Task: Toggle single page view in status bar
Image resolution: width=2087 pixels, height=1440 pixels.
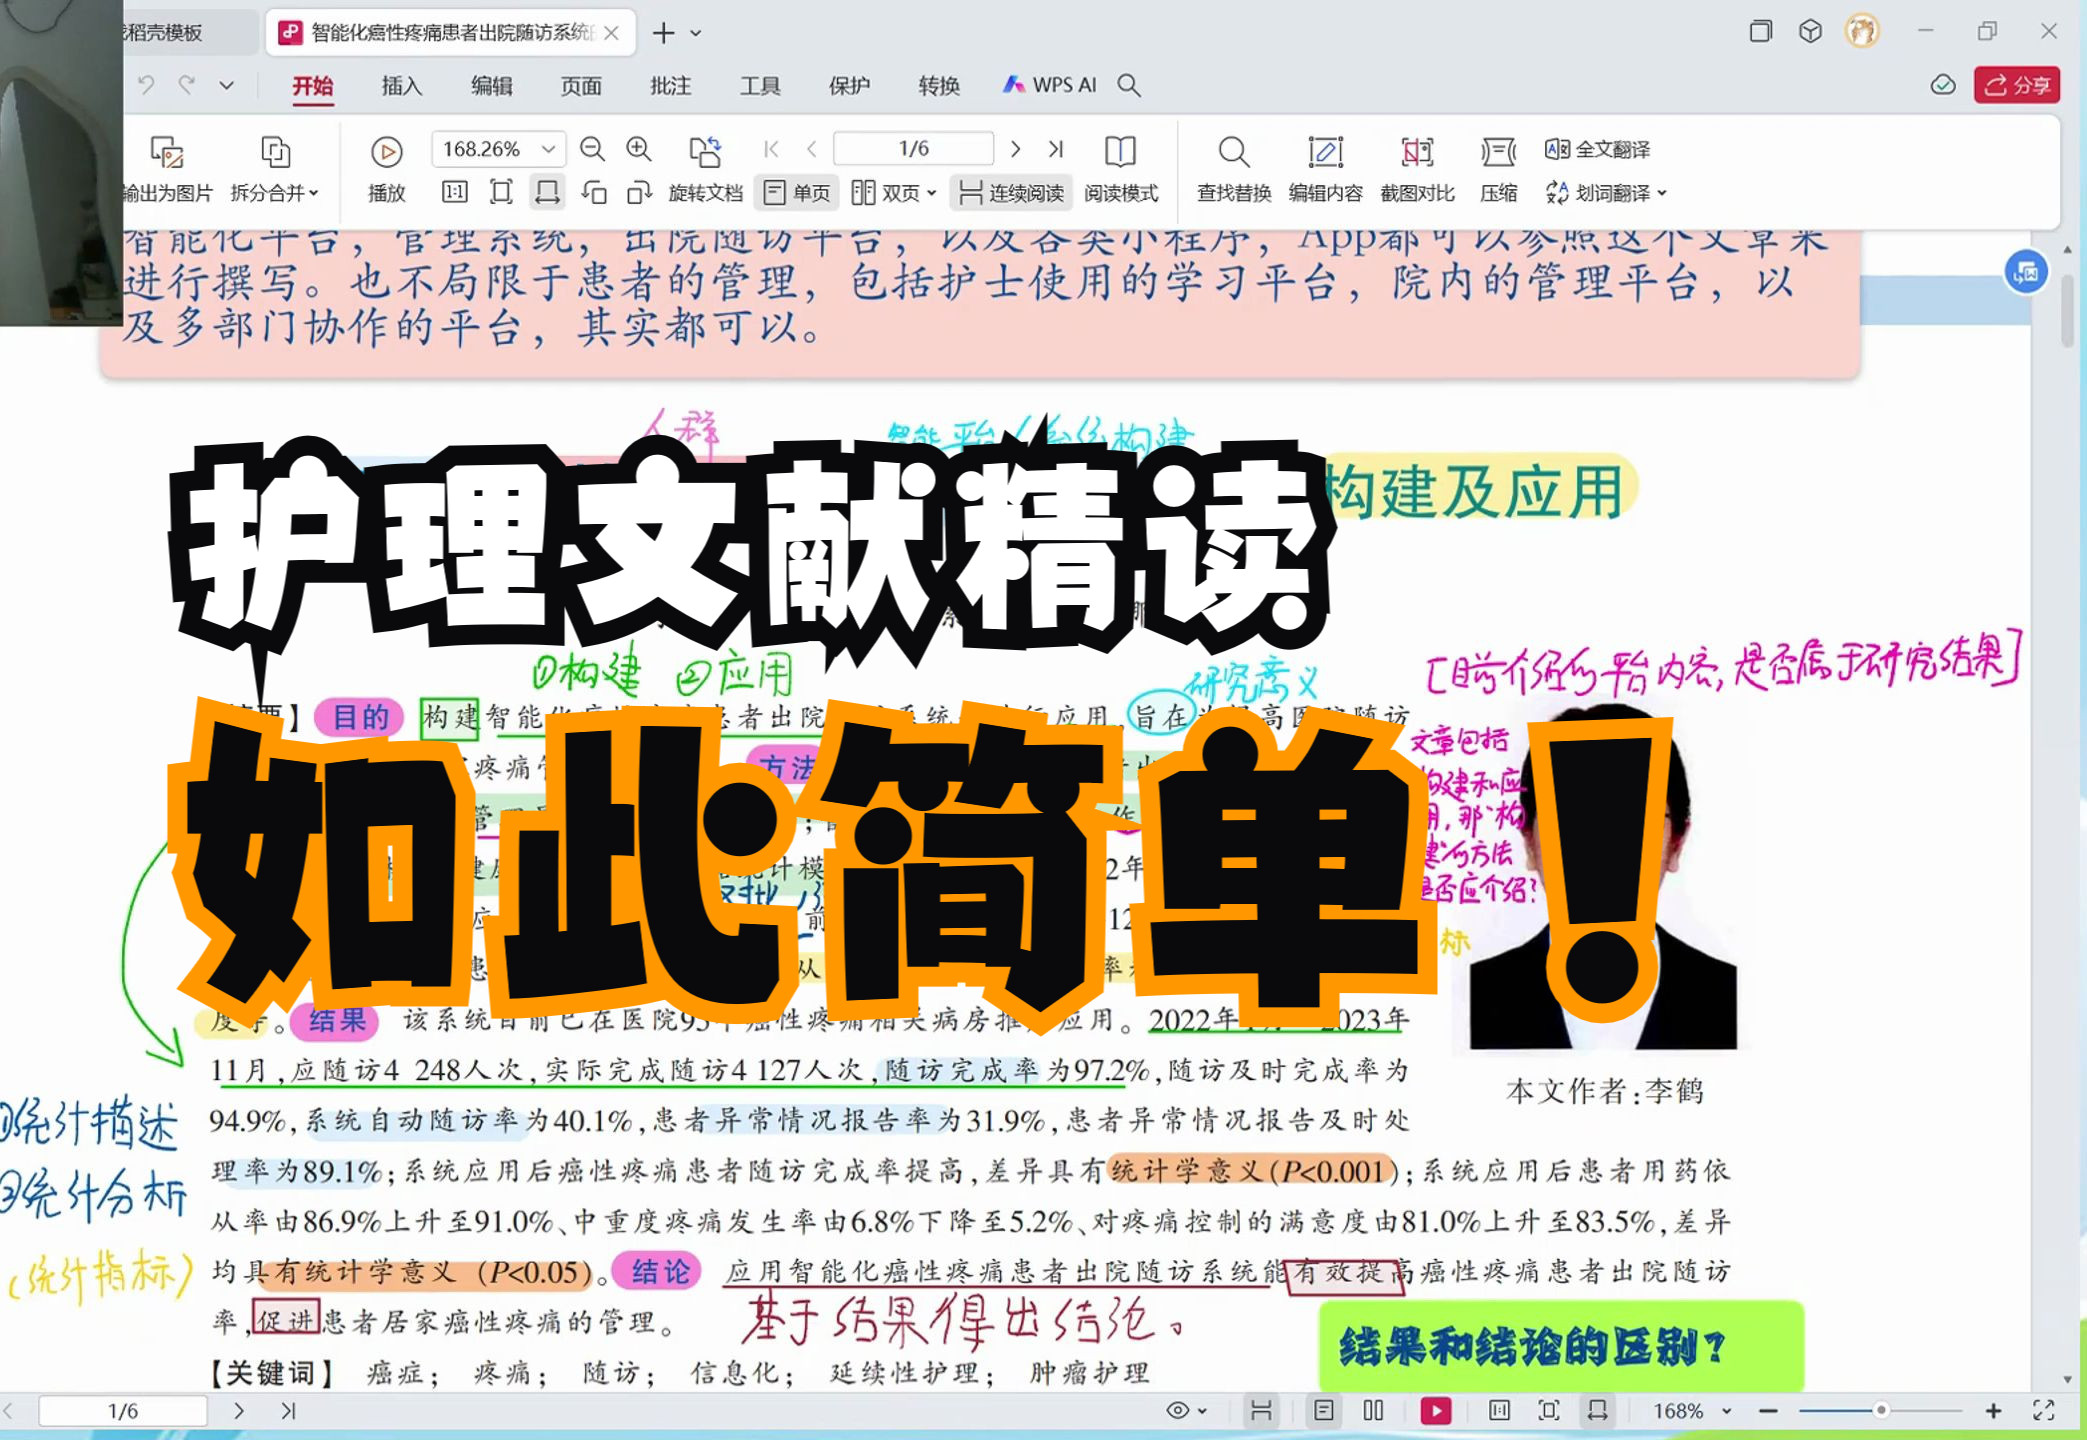Action: [1324, 1411]
